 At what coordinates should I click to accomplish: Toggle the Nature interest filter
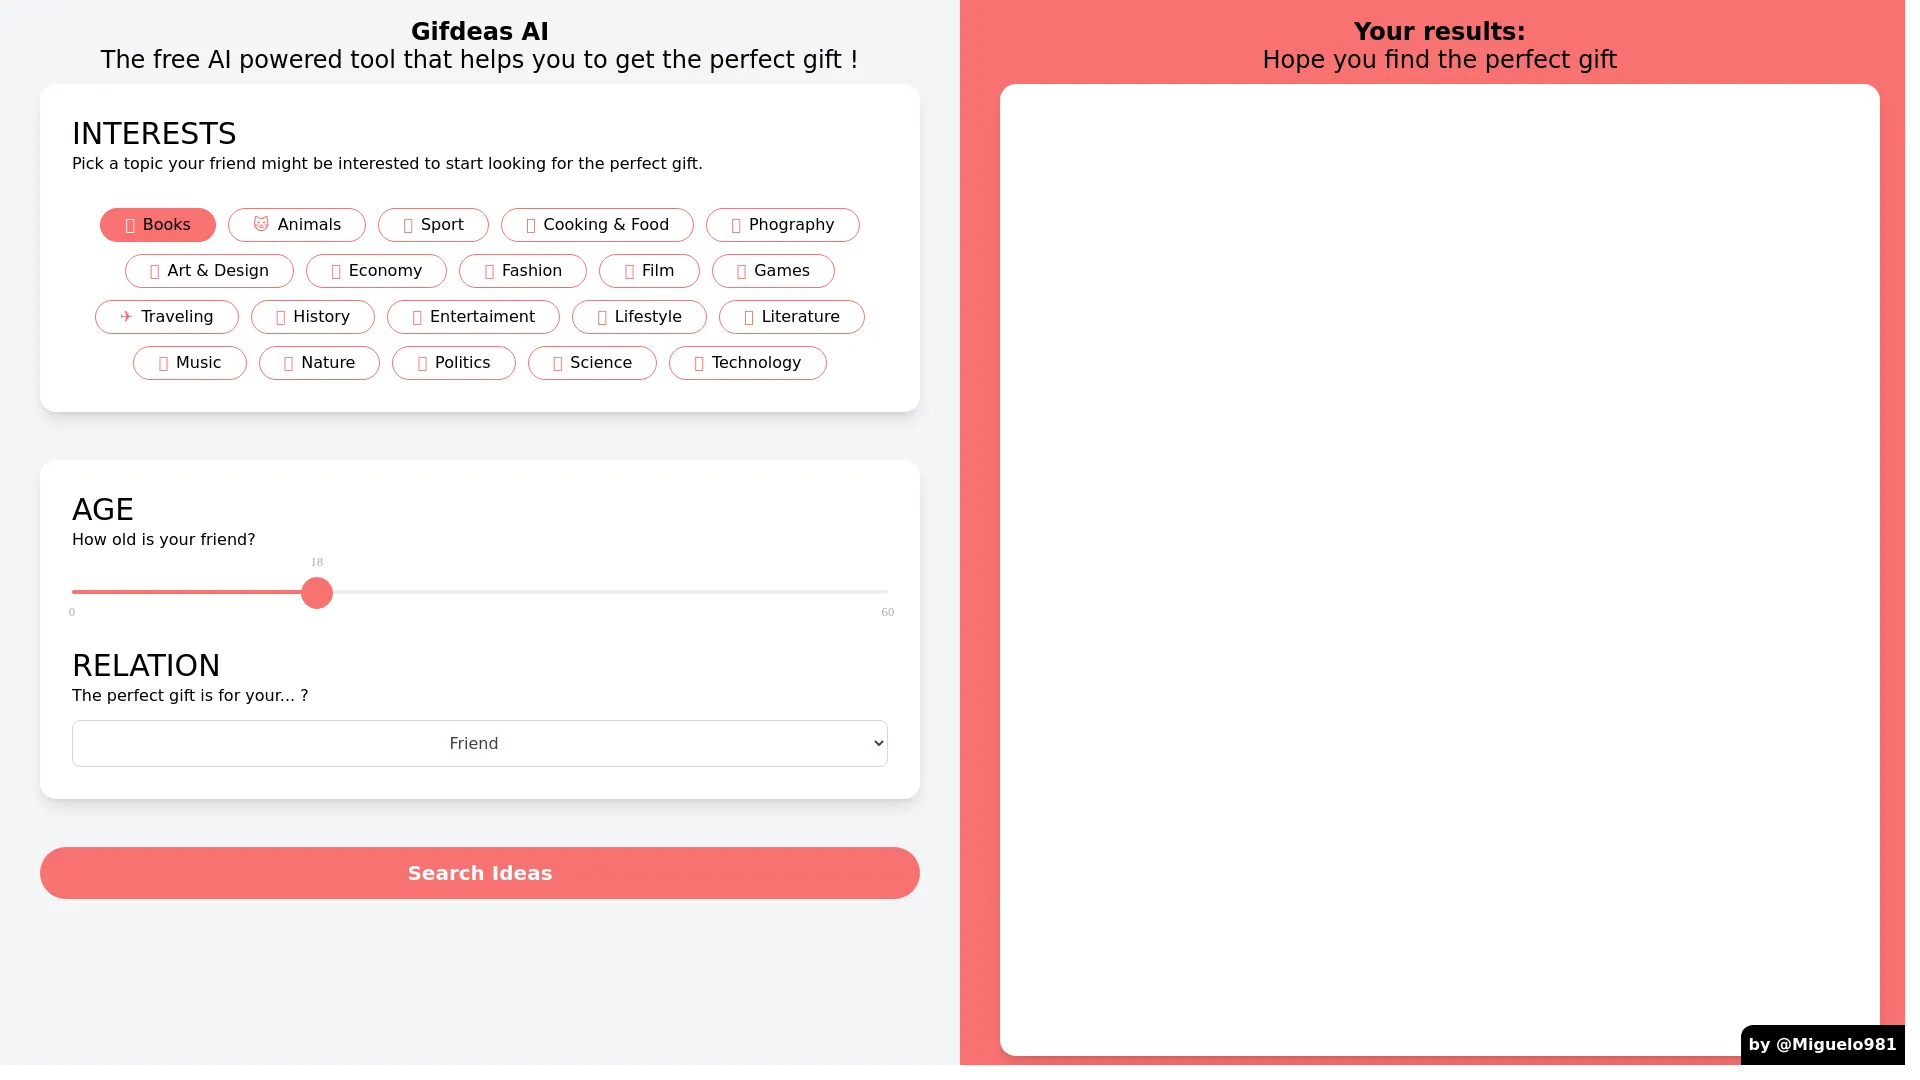tap(318, 363)
